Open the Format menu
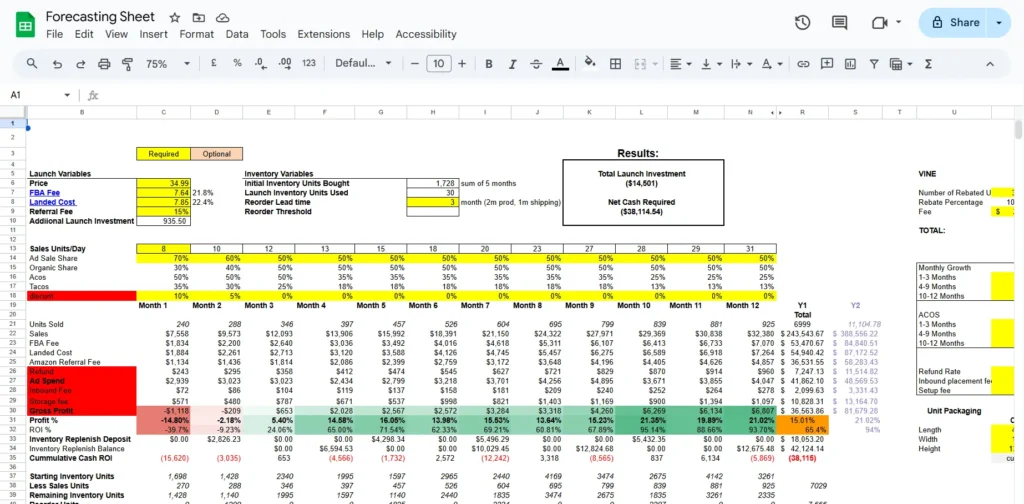This screenshot has height=504, width=1024. 197,34
